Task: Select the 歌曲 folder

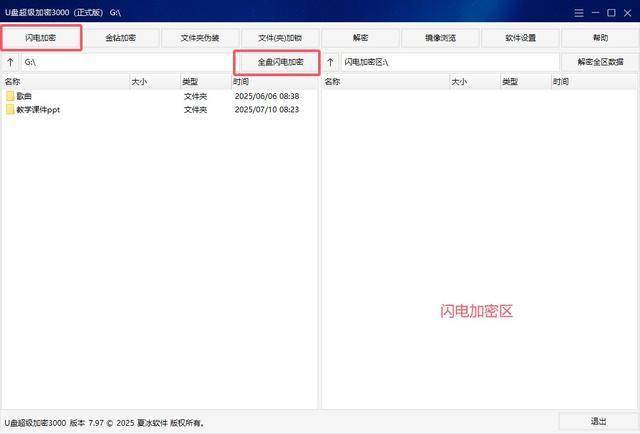Action: [159, 96]
